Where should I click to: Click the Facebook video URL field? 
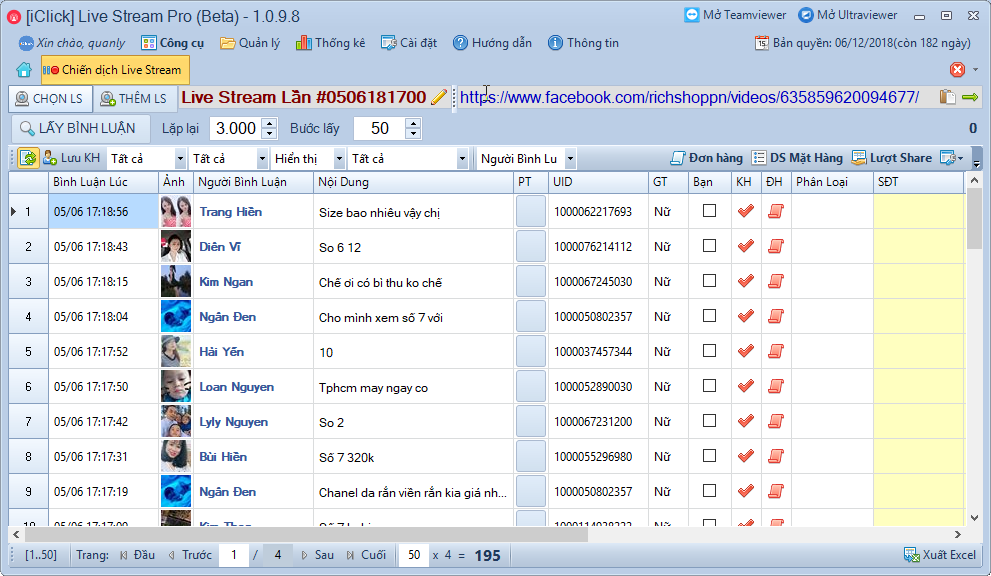[690, 98]
